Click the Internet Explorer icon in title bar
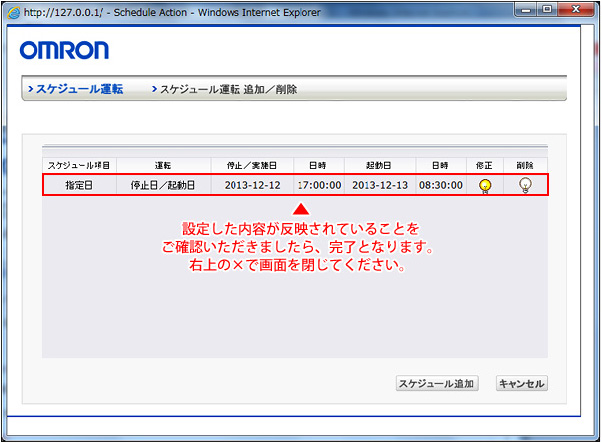The image size is (602, 443). coord(13,11)
